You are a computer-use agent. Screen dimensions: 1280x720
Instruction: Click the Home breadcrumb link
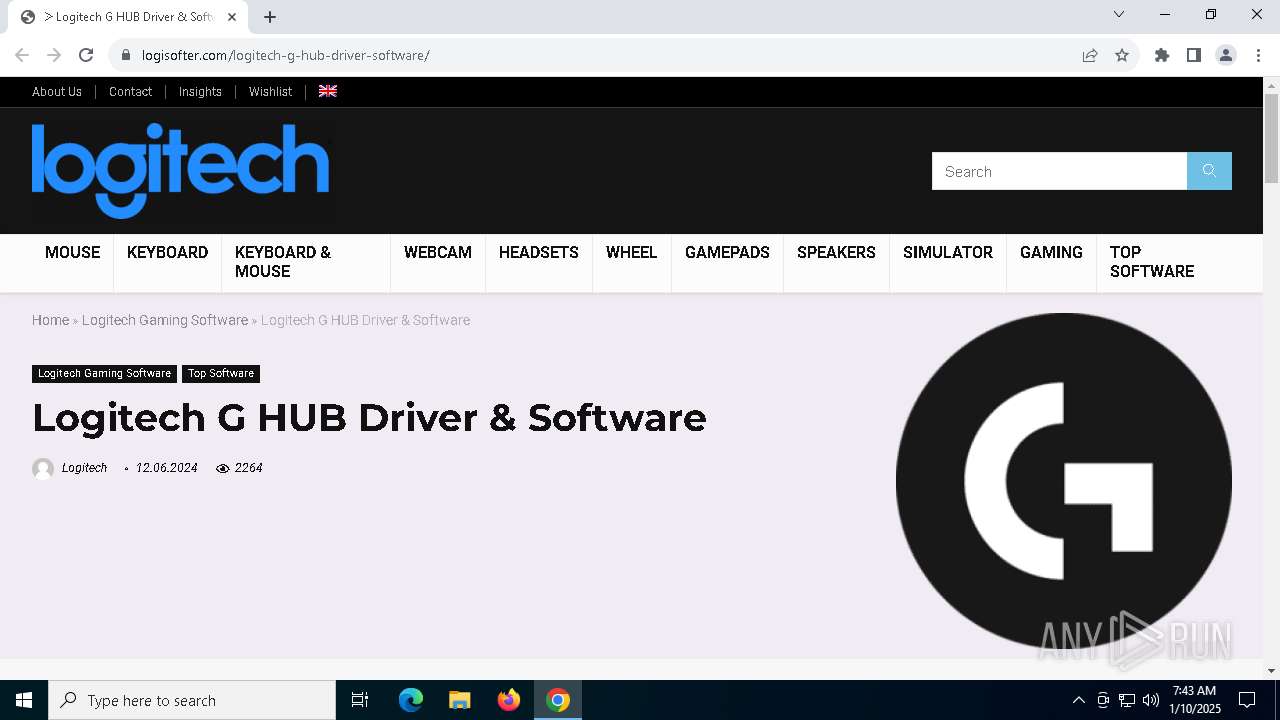coord(50,320)
